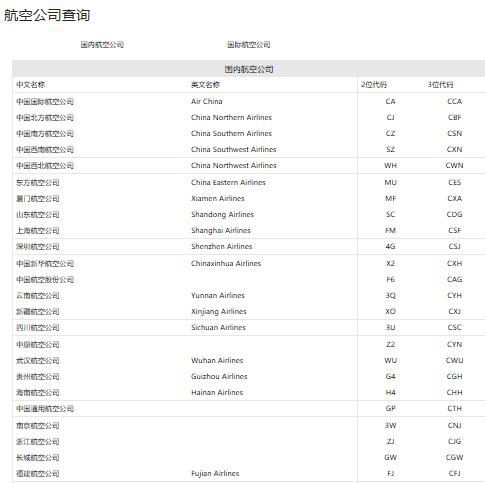
Task: Click the F6 code cell
Action: pos(390,279)
